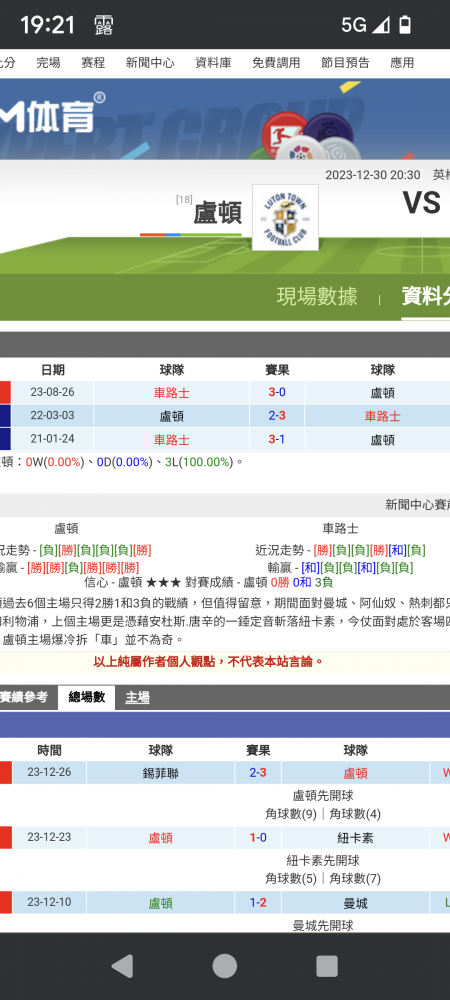Select the 0W(0.00%) win statistic
This screenshot has height=1000, width=450.
55,462
